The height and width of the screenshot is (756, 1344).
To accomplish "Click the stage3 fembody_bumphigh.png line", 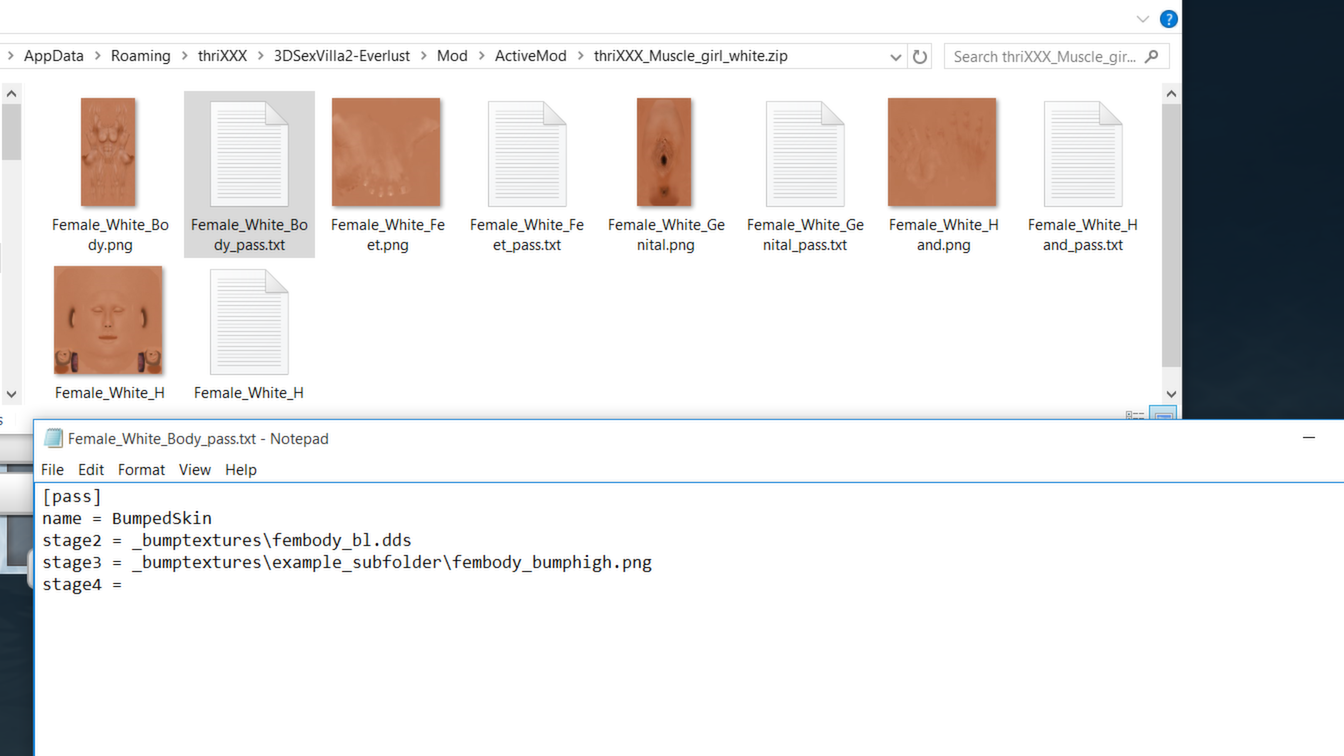I will (347, 563).
